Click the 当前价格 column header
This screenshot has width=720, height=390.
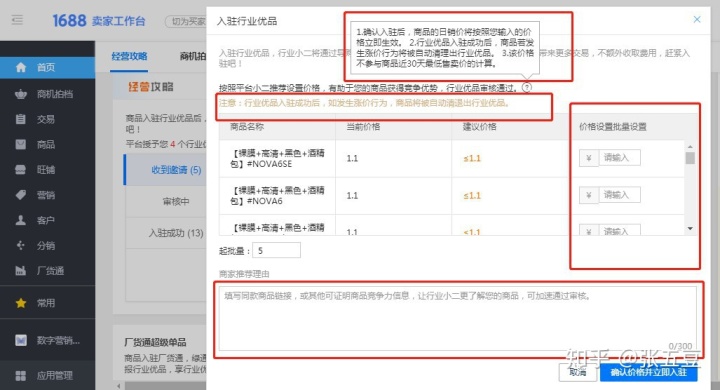pyautogui.click(x=363, y=127)
